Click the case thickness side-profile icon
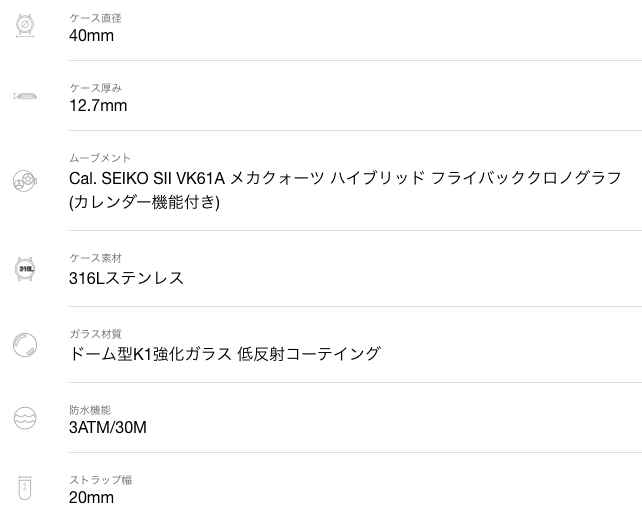This screenshot has width=642, height=521. click(x=25, y=96)
